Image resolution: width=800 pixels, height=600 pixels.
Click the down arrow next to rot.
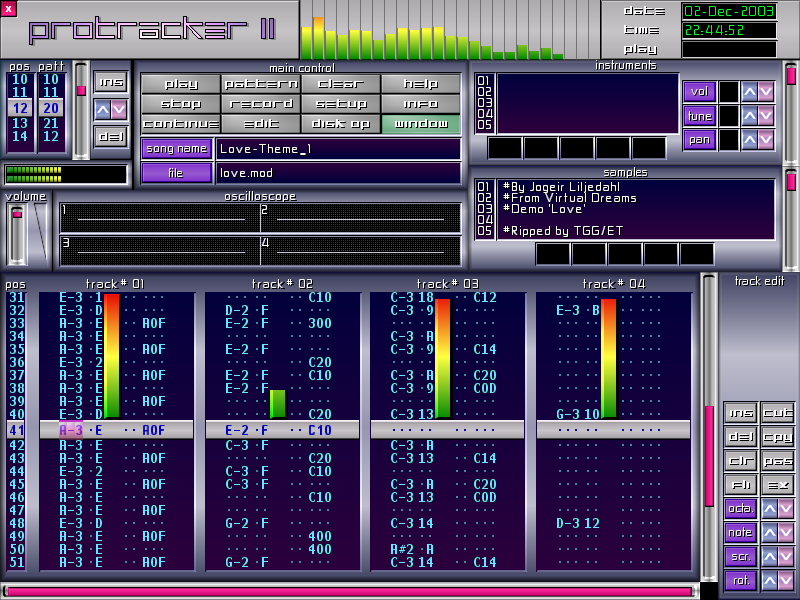point(786,581)
